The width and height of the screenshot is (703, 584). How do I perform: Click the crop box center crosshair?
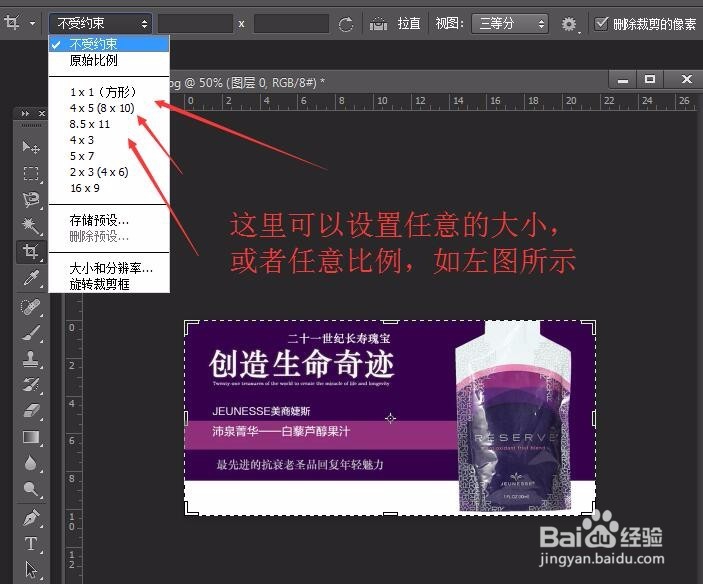coord(391,418)
